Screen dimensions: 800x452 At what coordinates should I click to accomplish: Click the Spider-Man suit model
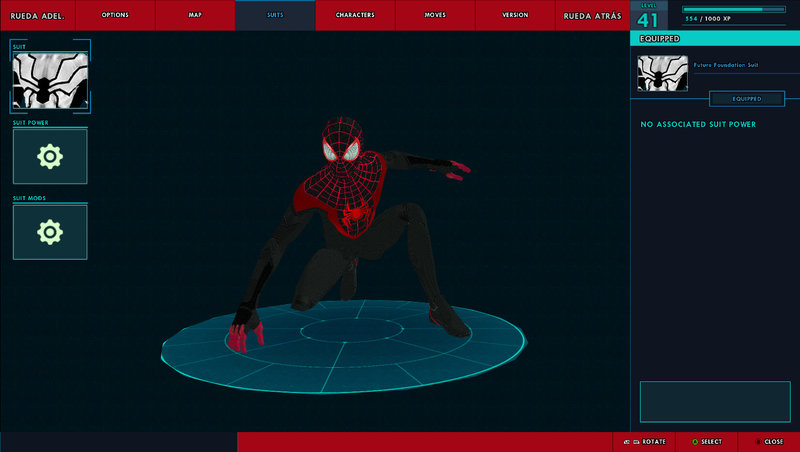[351, 235]
